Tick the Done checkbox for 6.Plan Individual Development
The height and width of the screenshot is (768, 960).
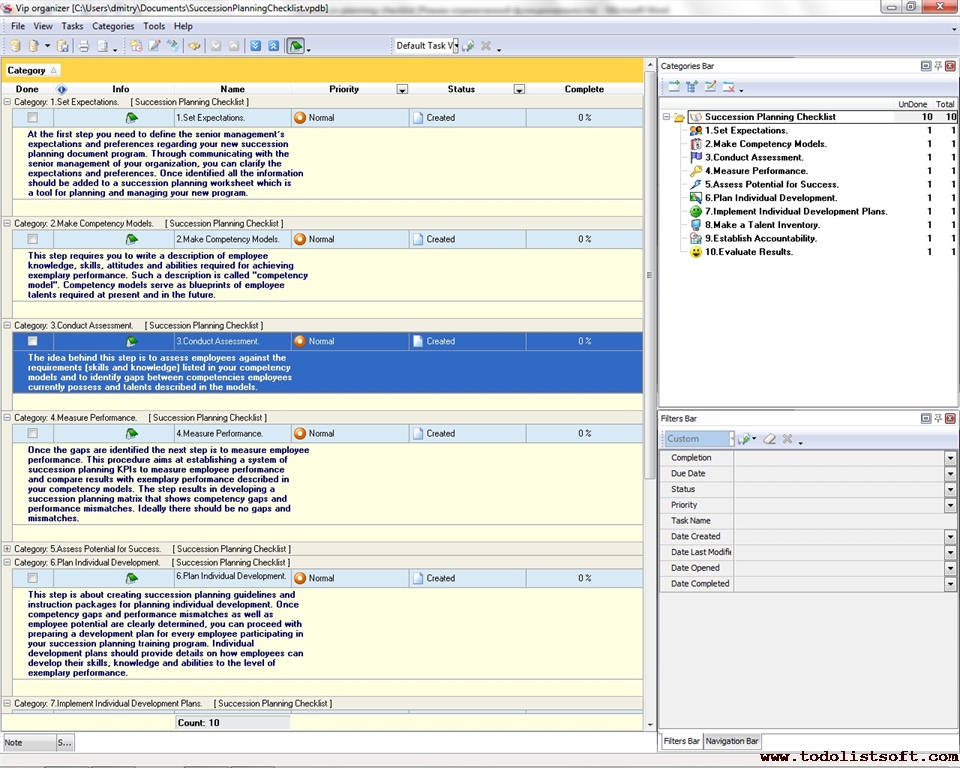click(x=33, y=578)
